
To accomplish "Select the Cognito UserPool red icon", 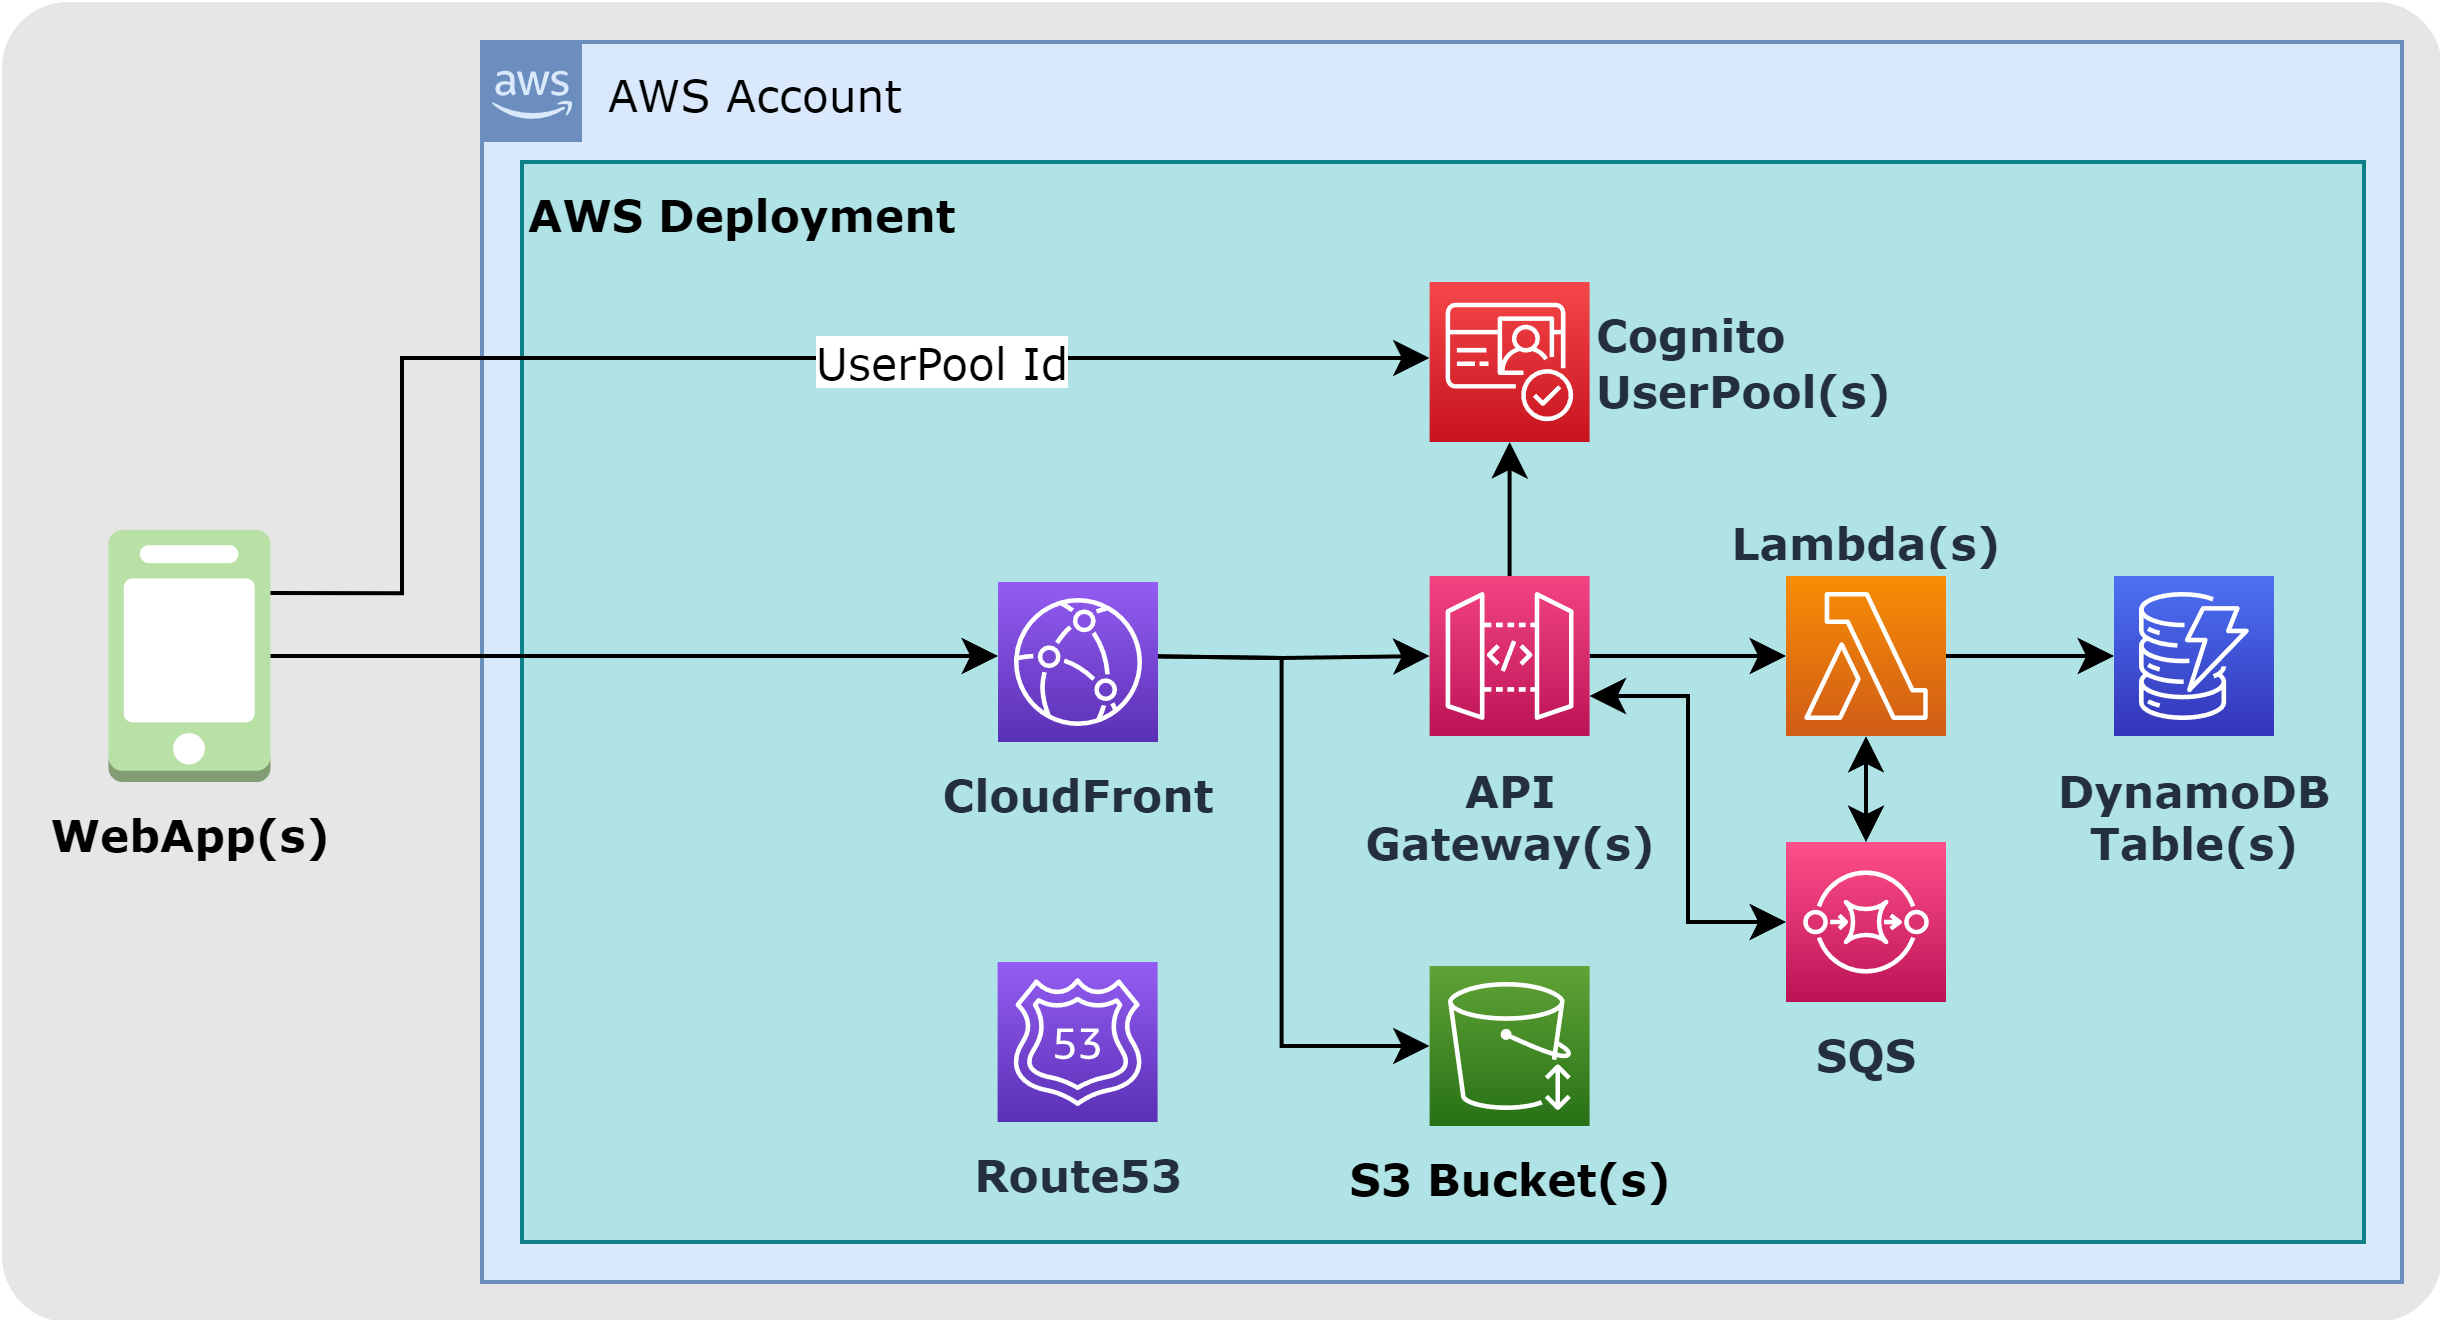I will [x=1509, y=362].
